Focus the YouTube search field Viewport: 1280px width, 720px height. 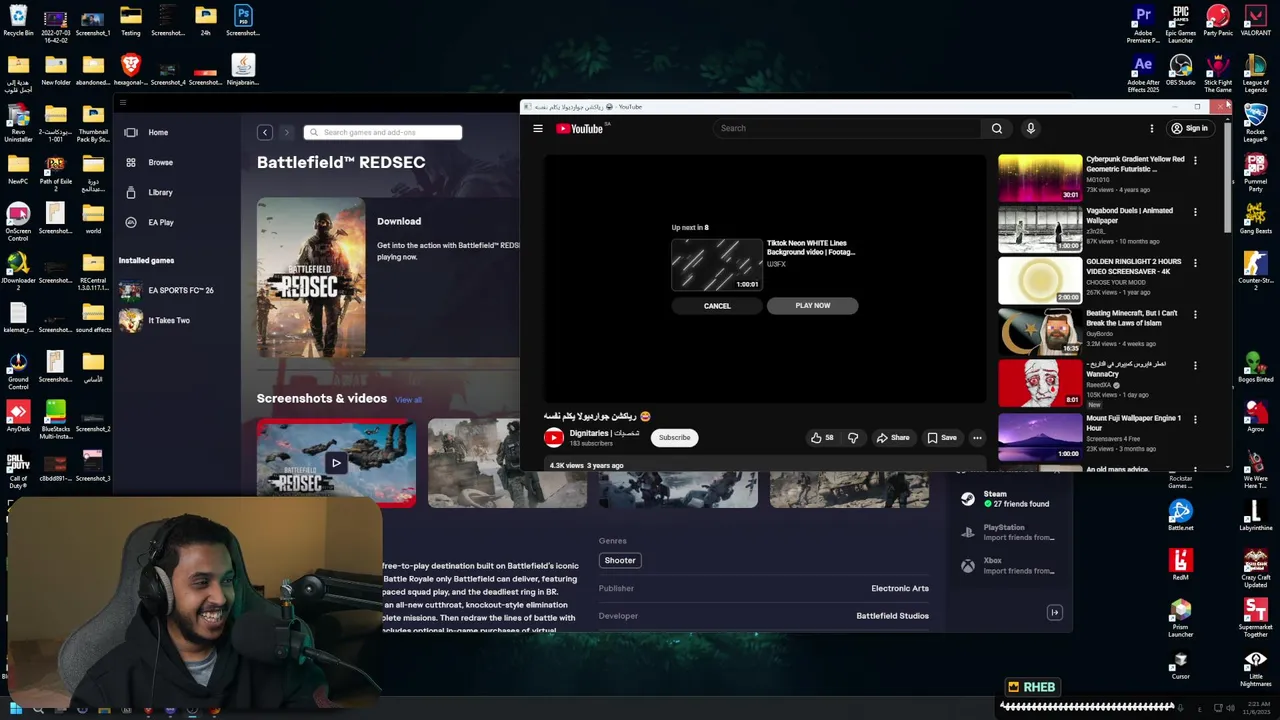[848, 128]
